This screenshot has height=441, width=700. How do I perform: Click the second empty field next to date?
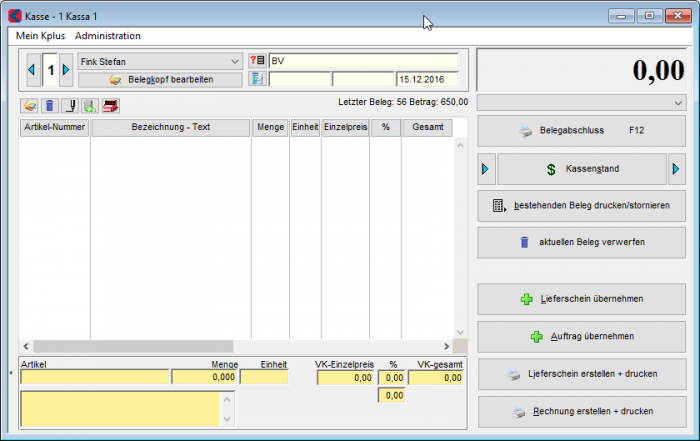pyautogui.click(x=363, y=79)
